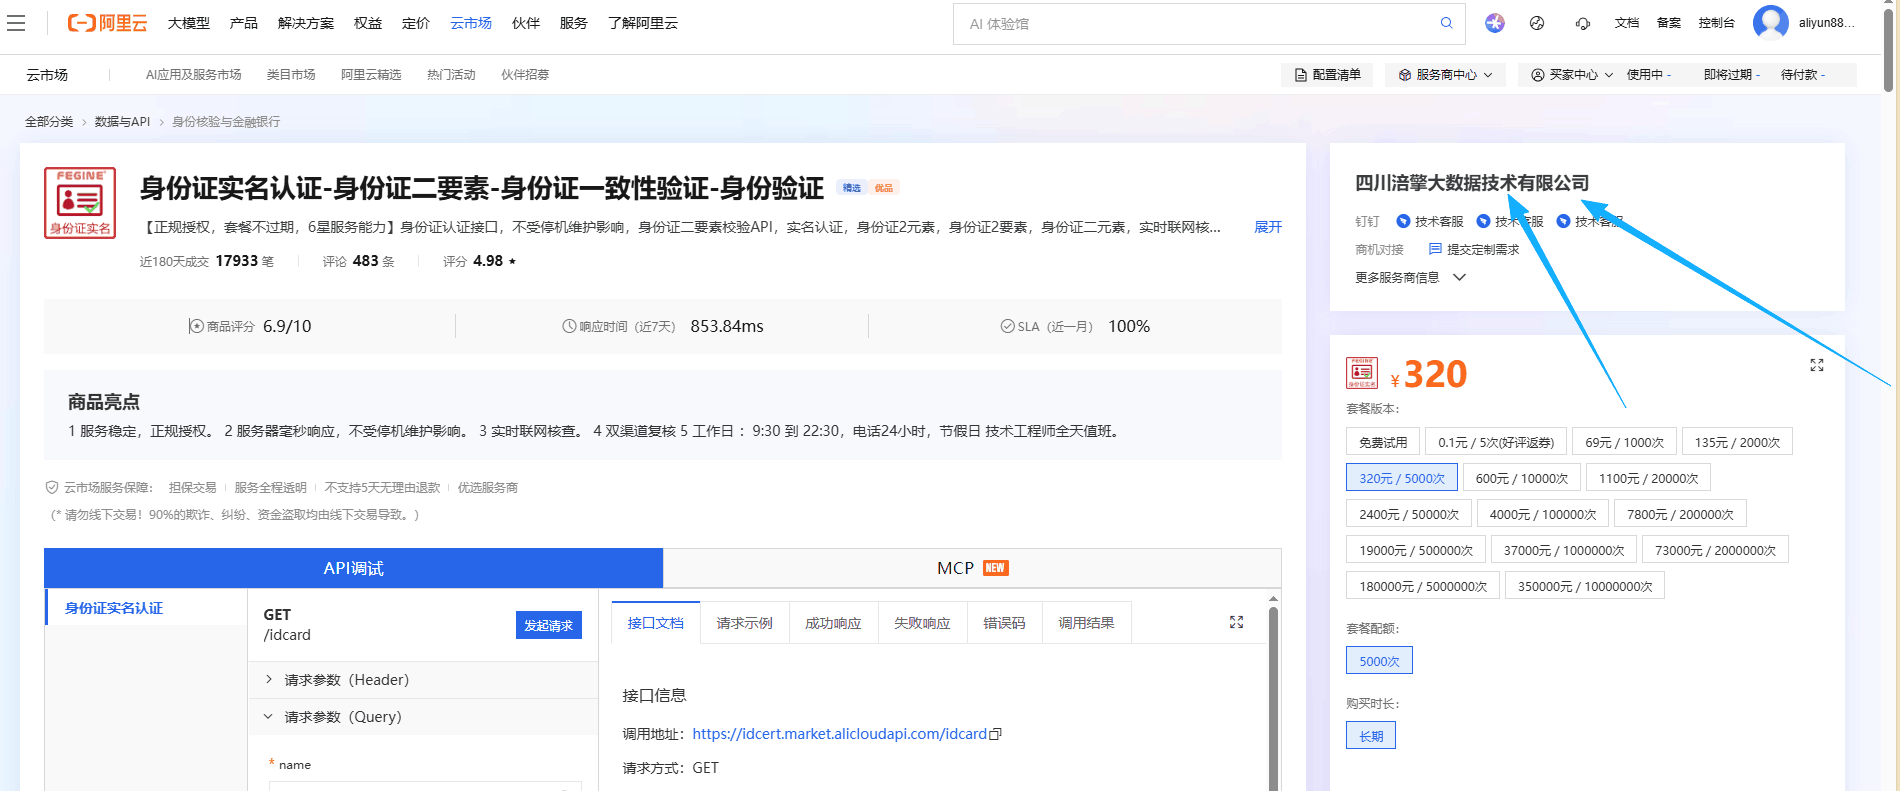Expand the API documentation panel fullscreen

1236,622
